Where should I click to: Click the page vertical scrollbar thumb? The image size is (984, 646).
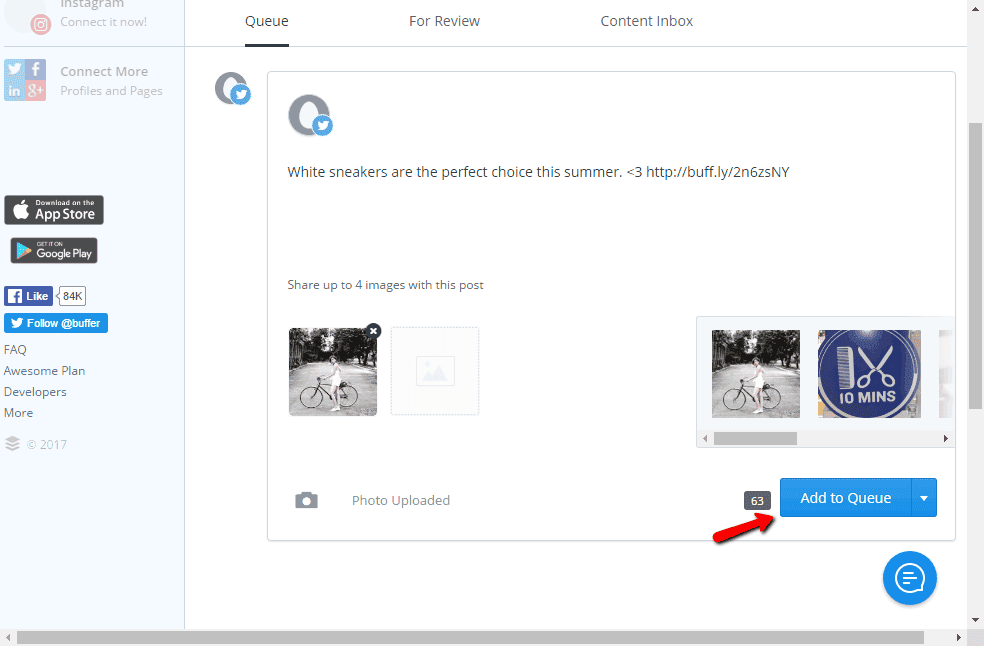click(x=975, y=266)
